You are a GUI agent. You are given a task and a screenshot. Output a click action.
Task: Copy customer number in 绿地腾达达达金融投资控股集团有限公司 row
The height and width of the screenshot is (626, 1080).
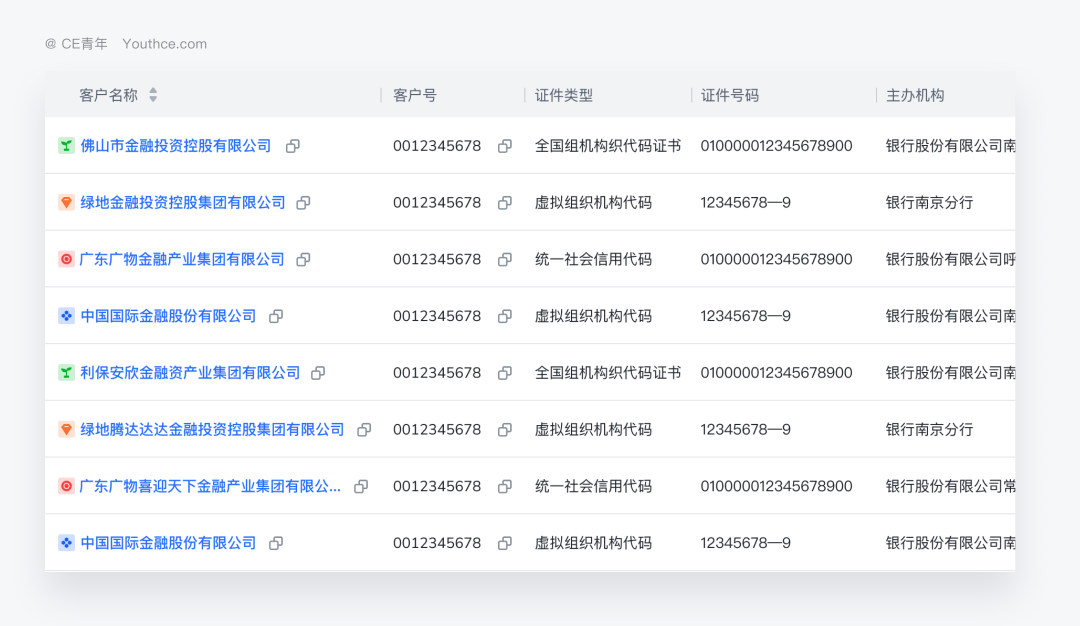[x=505, y=430]
